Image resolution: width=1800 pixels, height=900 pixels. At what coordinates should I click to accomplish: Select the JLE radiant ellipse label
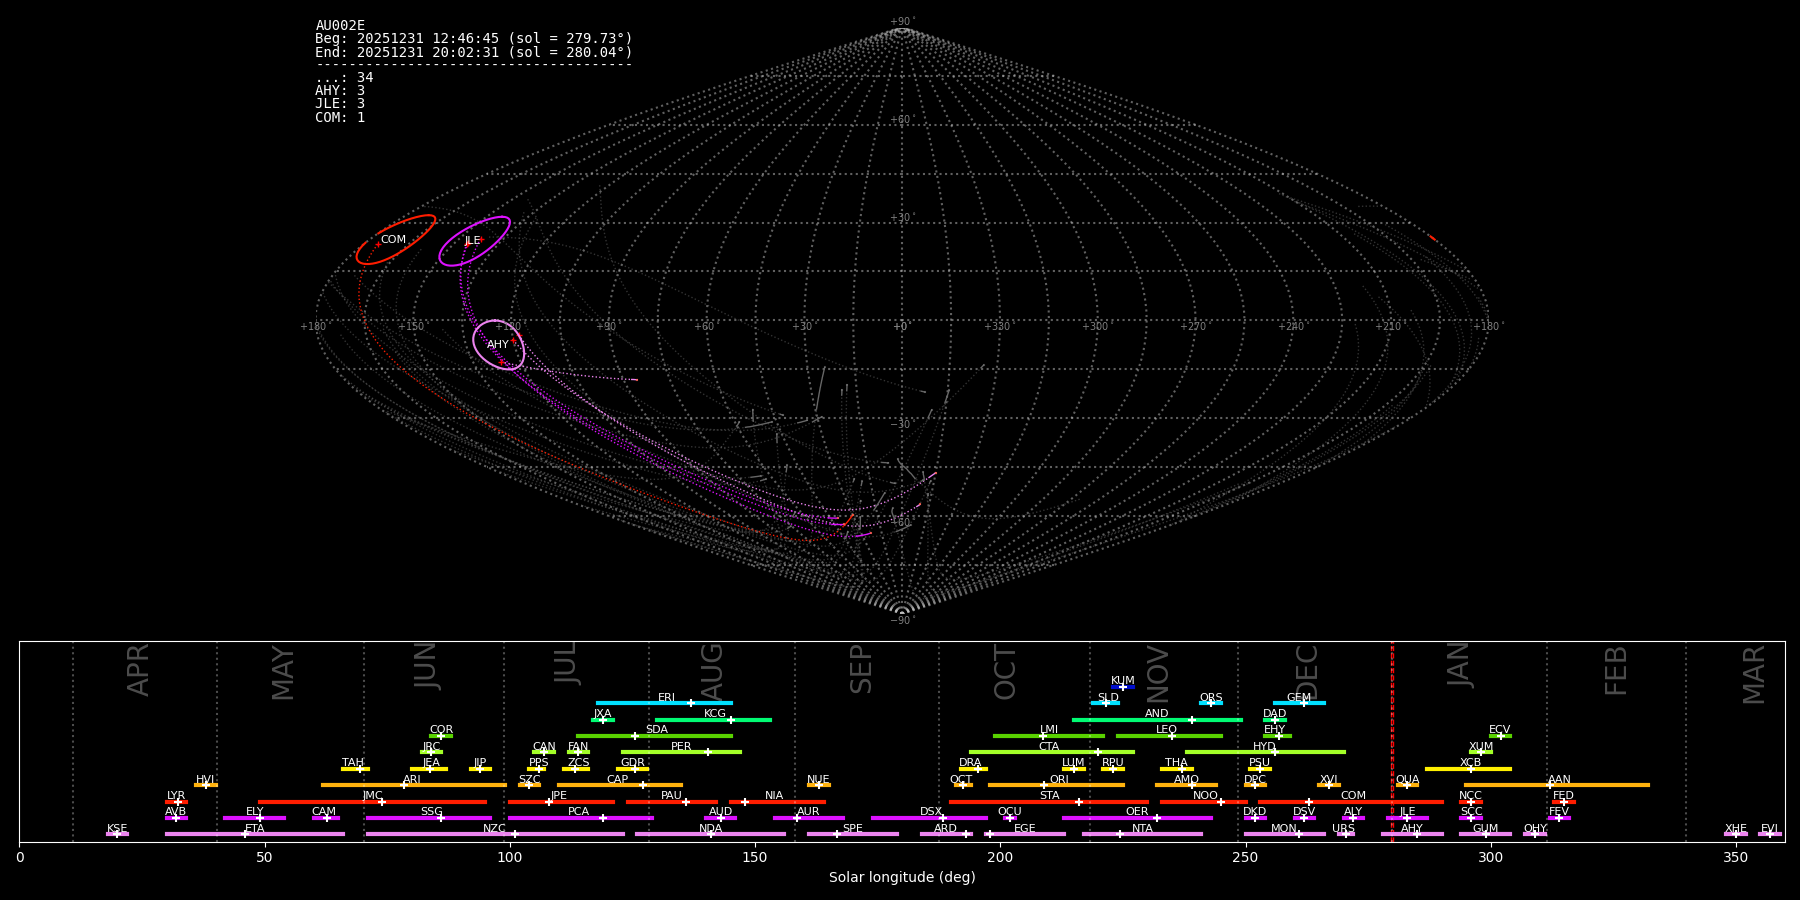(x=472, y=241)
